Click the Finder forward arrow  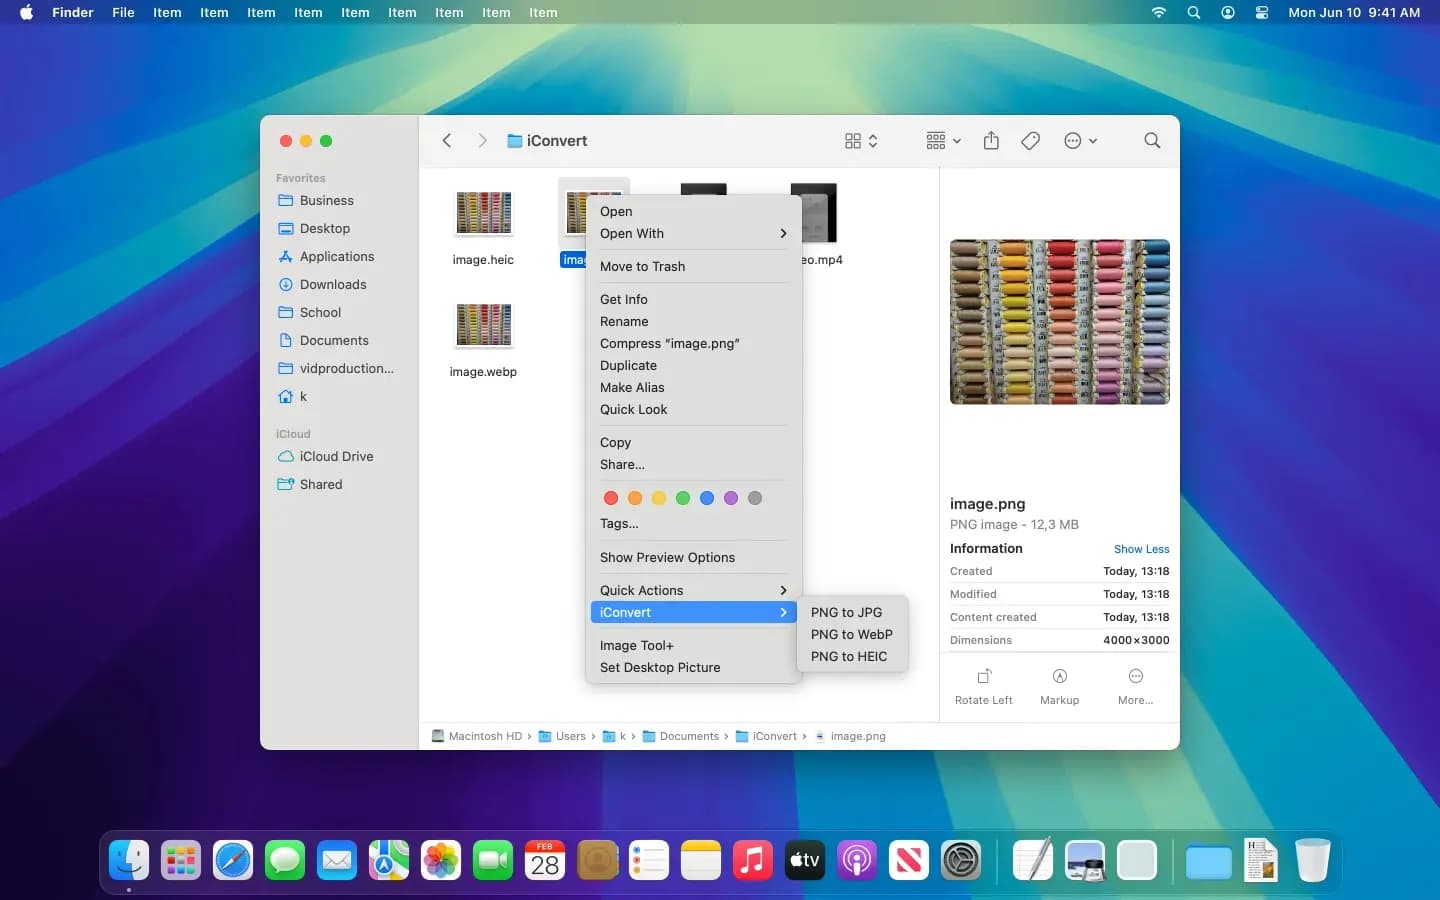click(x=482, y=141)
